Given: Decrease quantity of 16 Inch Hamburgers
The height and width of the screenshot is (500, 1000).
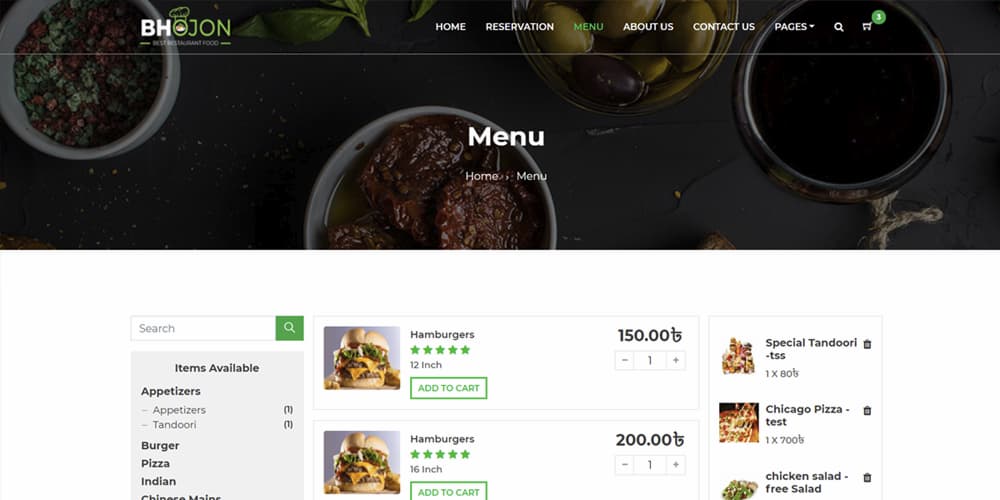Looking at the screenshot, I should coord(624,465).
